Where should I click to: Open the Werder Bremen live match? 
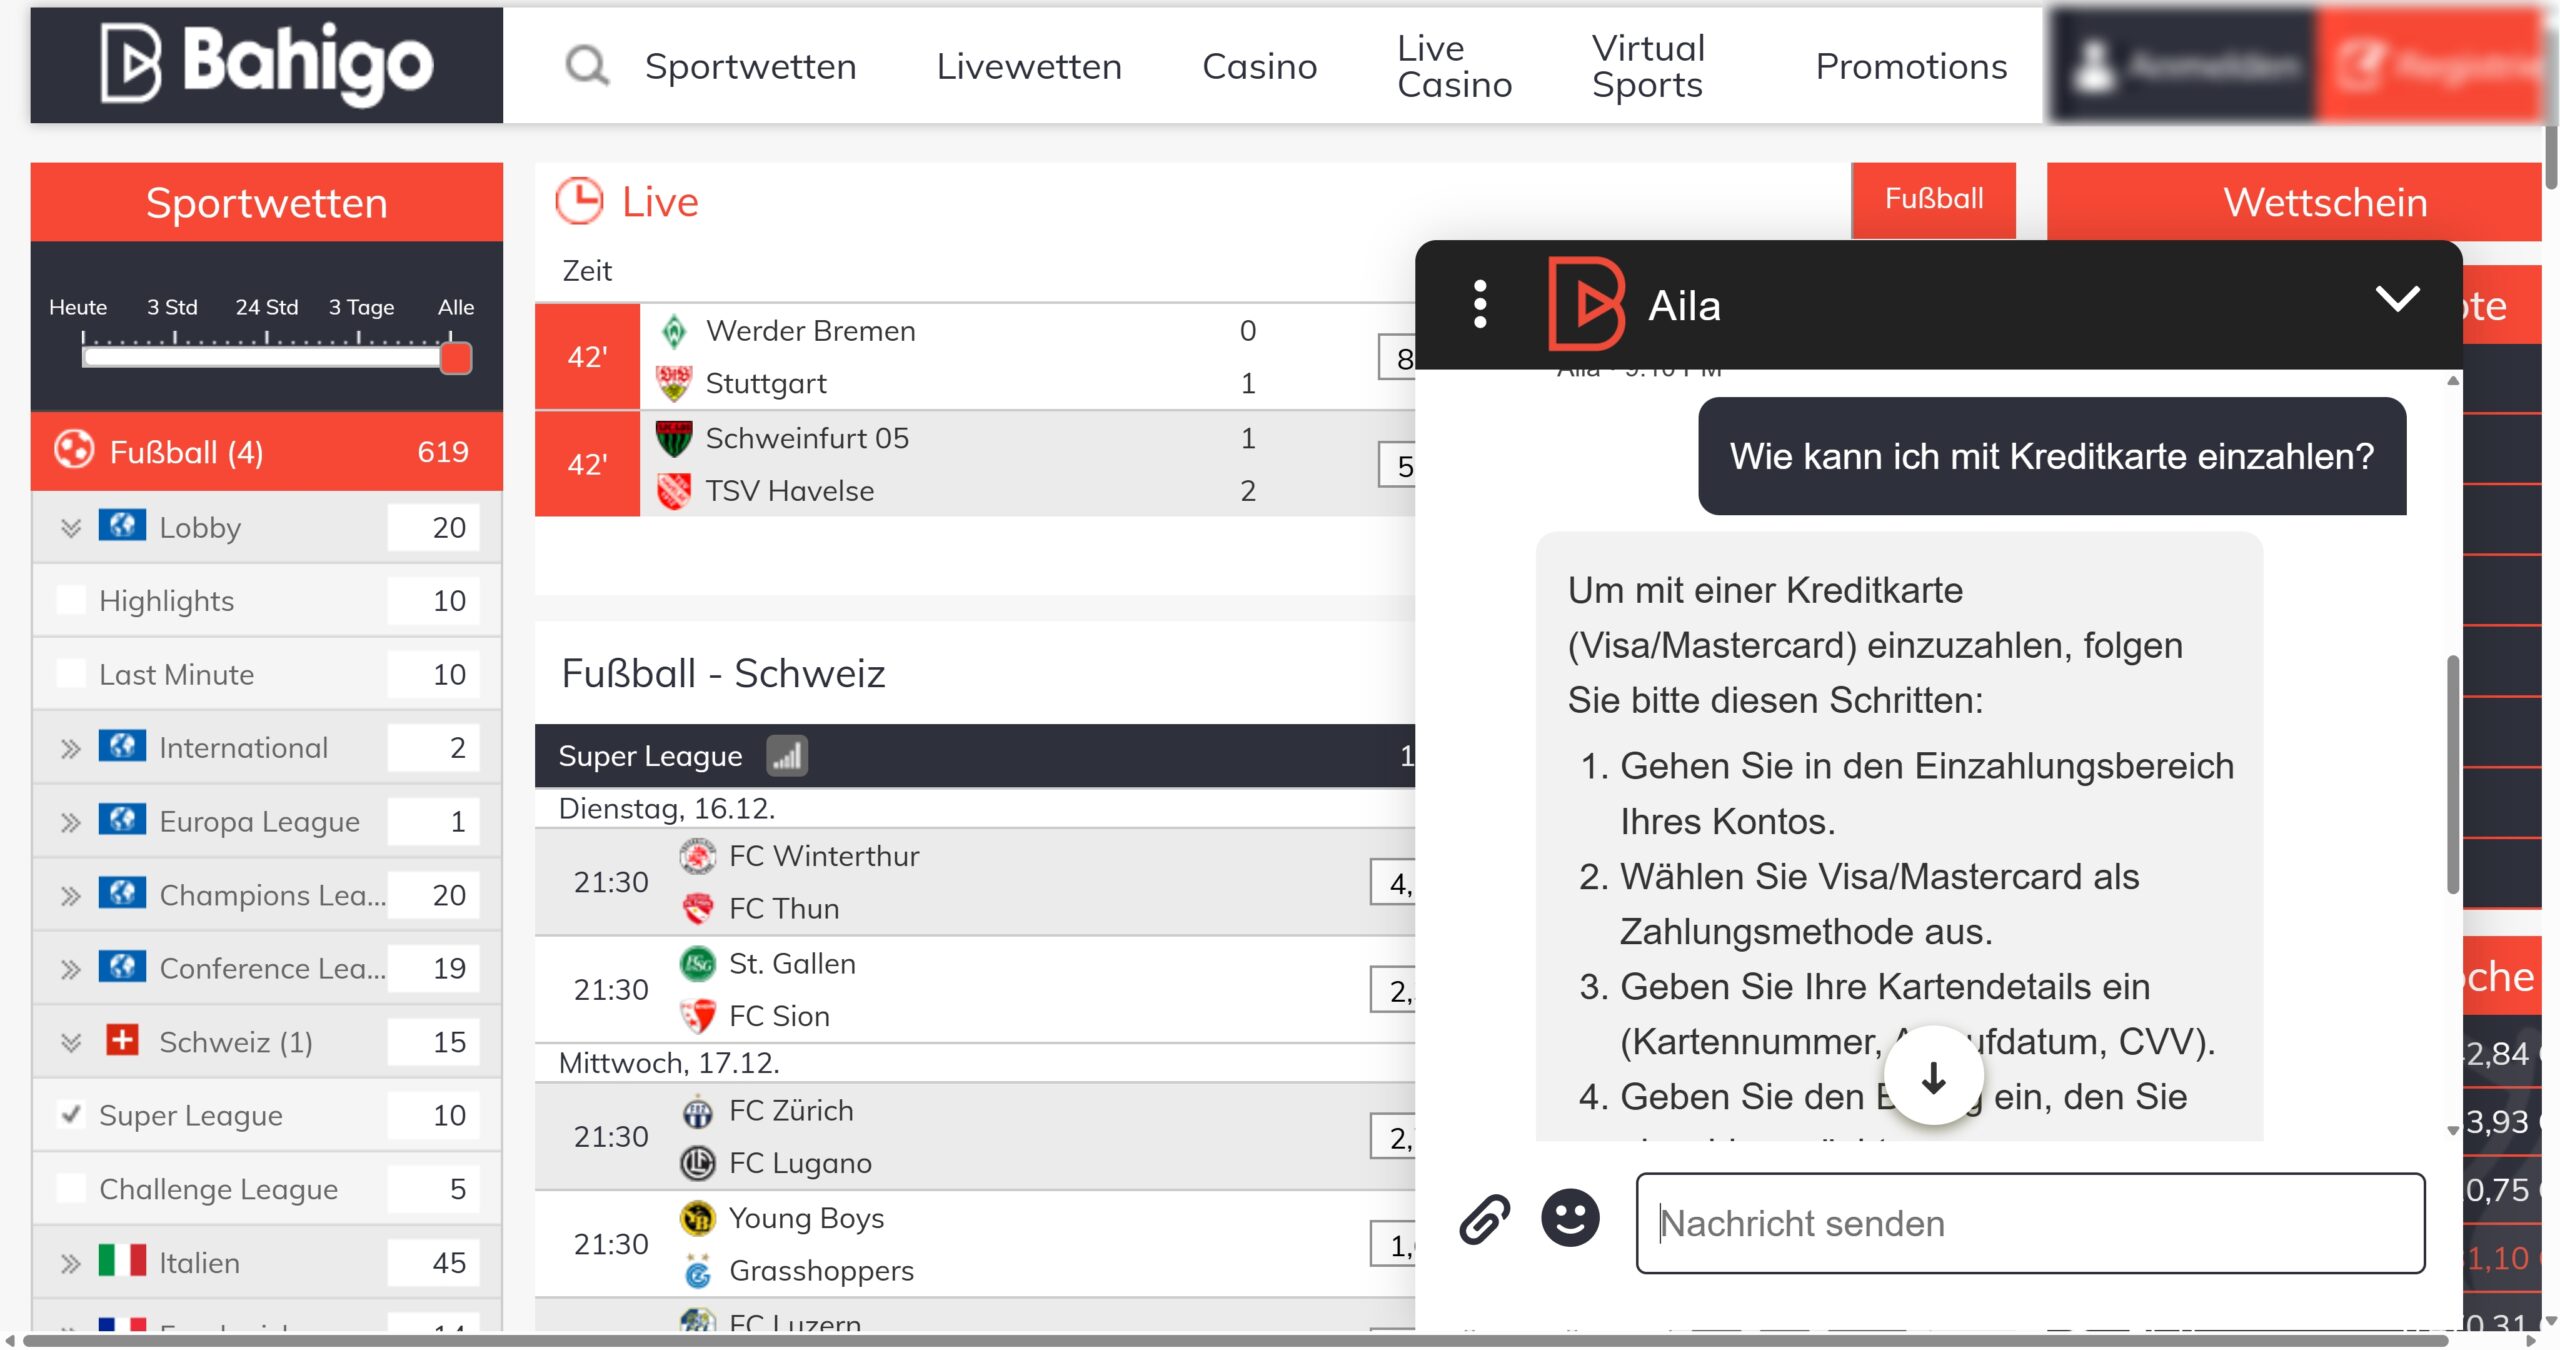click(810, 331)
